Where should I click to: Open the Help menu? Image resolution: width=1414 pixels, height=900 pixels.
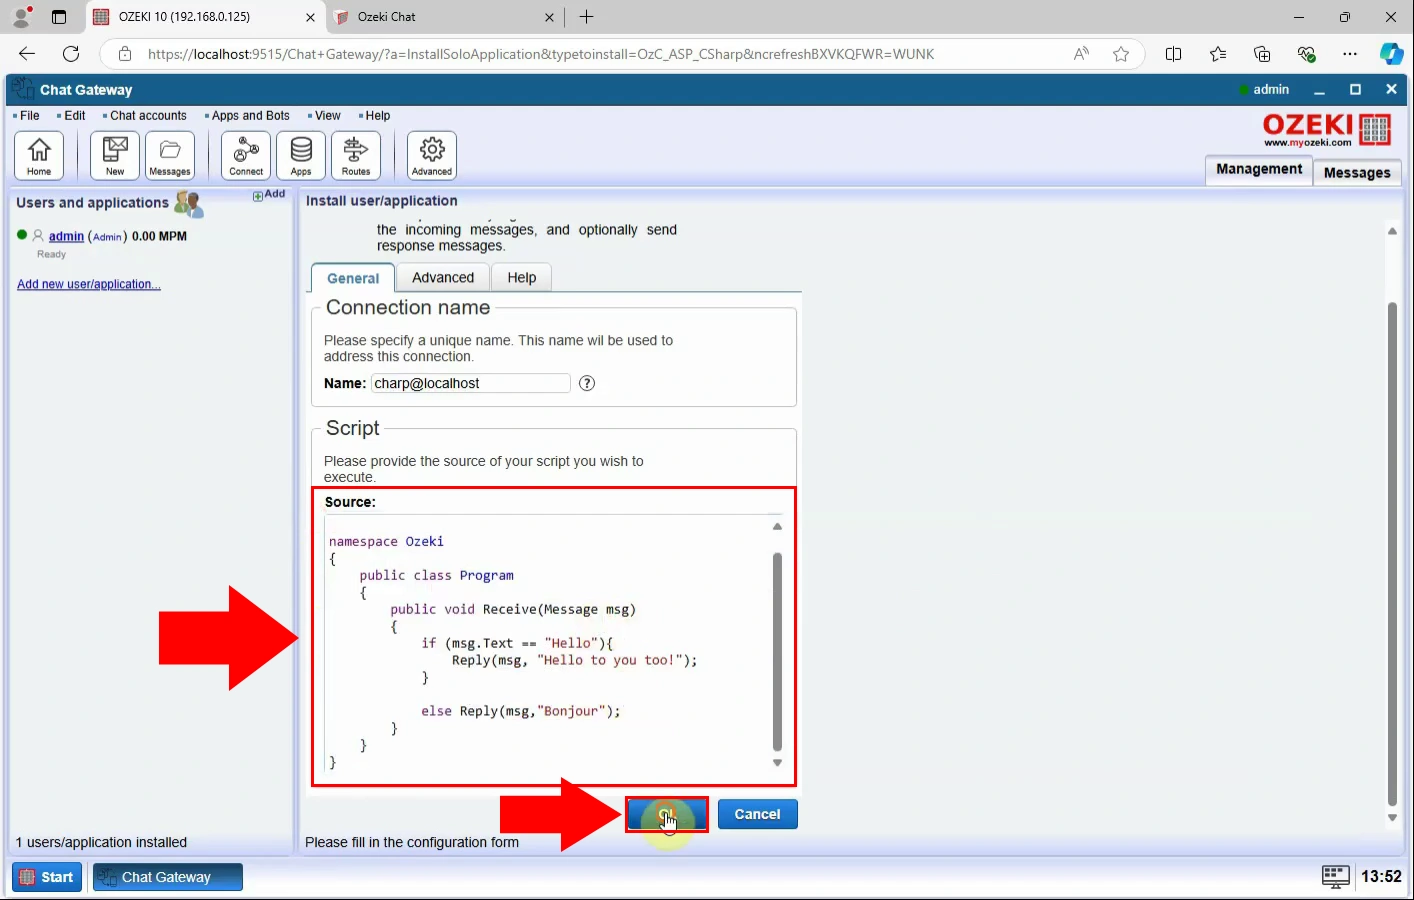[377, 116]
